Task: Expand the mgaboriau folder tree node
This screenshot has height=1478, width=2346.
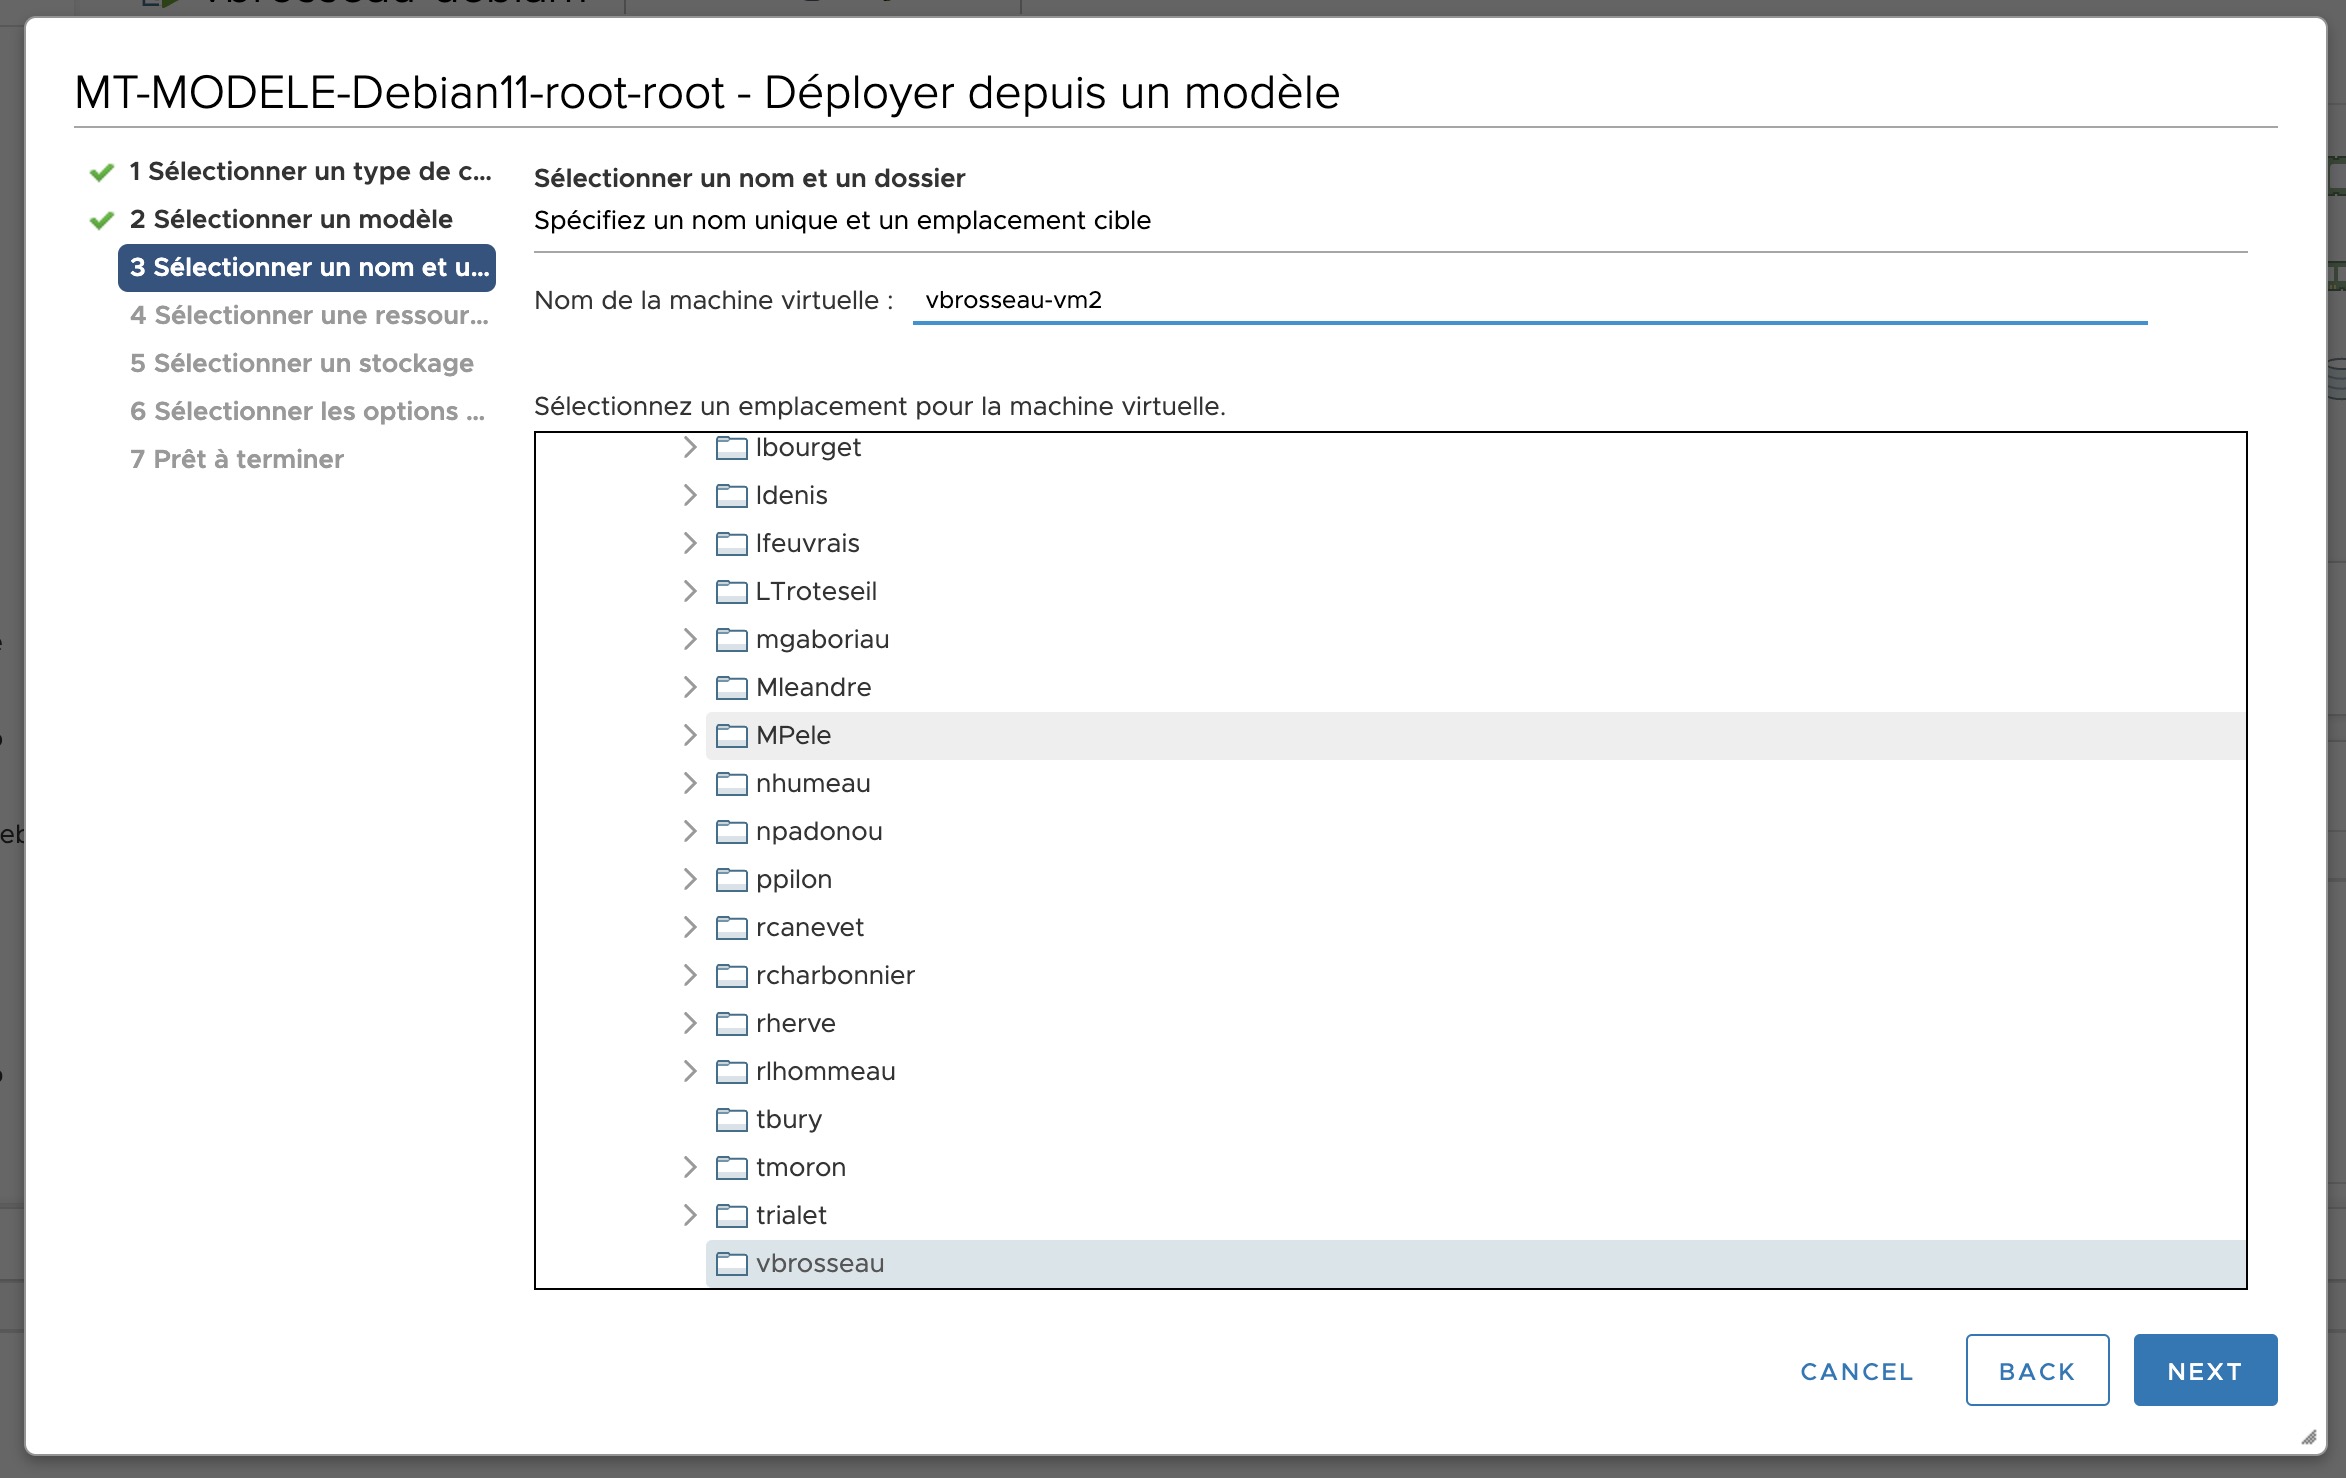Action: tap(690, 639)
